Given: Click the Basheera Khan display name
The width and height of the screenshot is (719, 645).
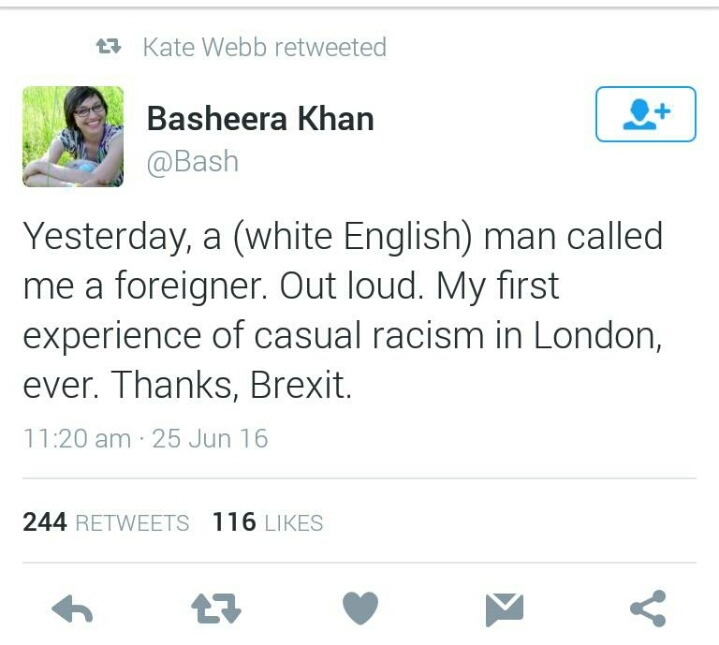Looking at the screenshot, I should 260,119.
